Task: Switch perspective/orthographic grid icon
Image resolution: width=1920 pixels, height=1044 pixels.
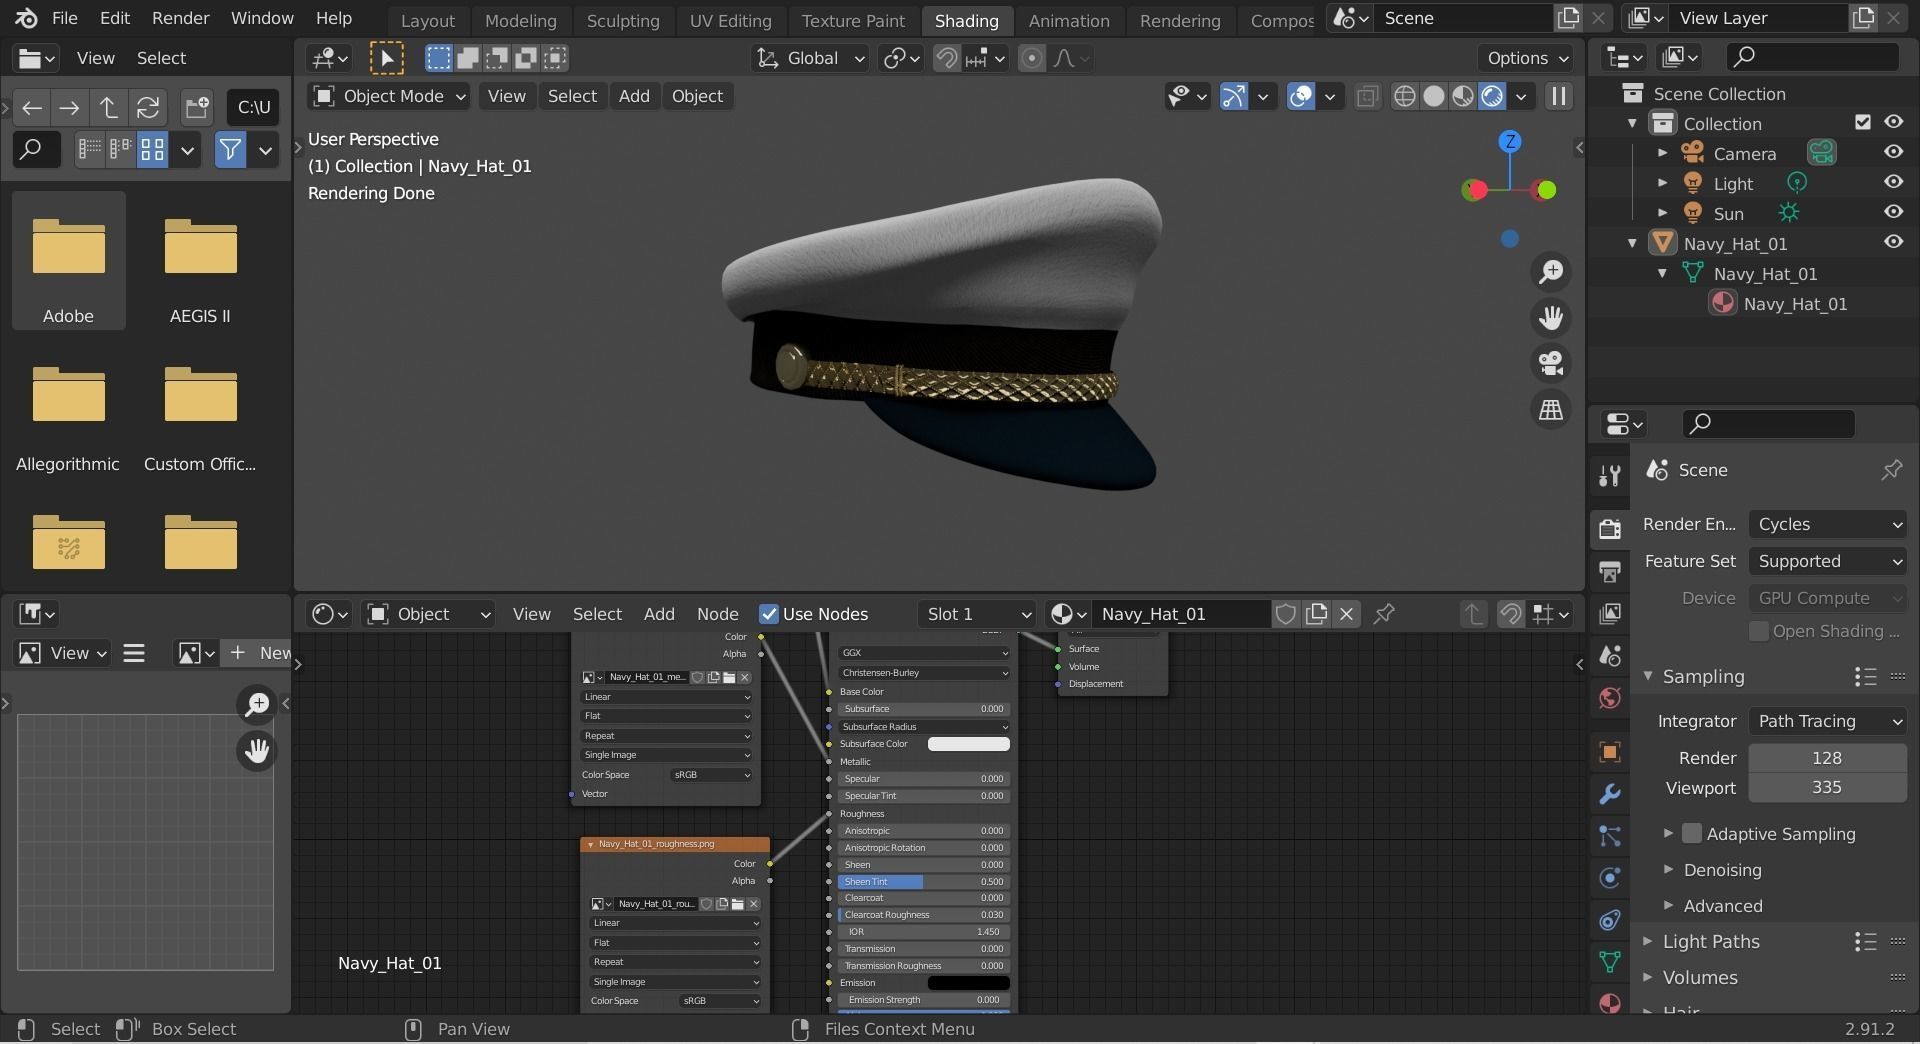Action: tap(1551, 409)
